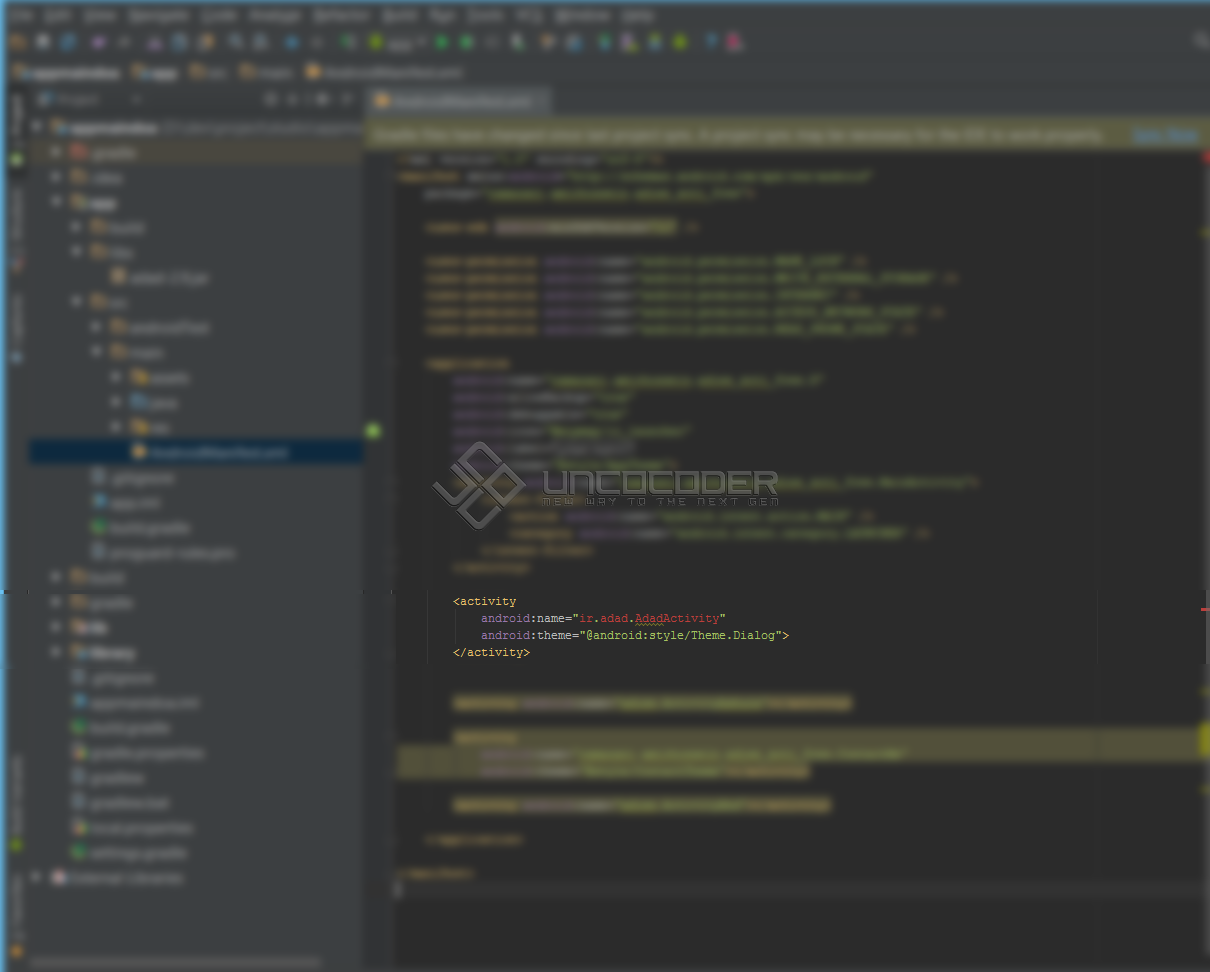Select local.properties in the project tree

click(x=131, y=828)
